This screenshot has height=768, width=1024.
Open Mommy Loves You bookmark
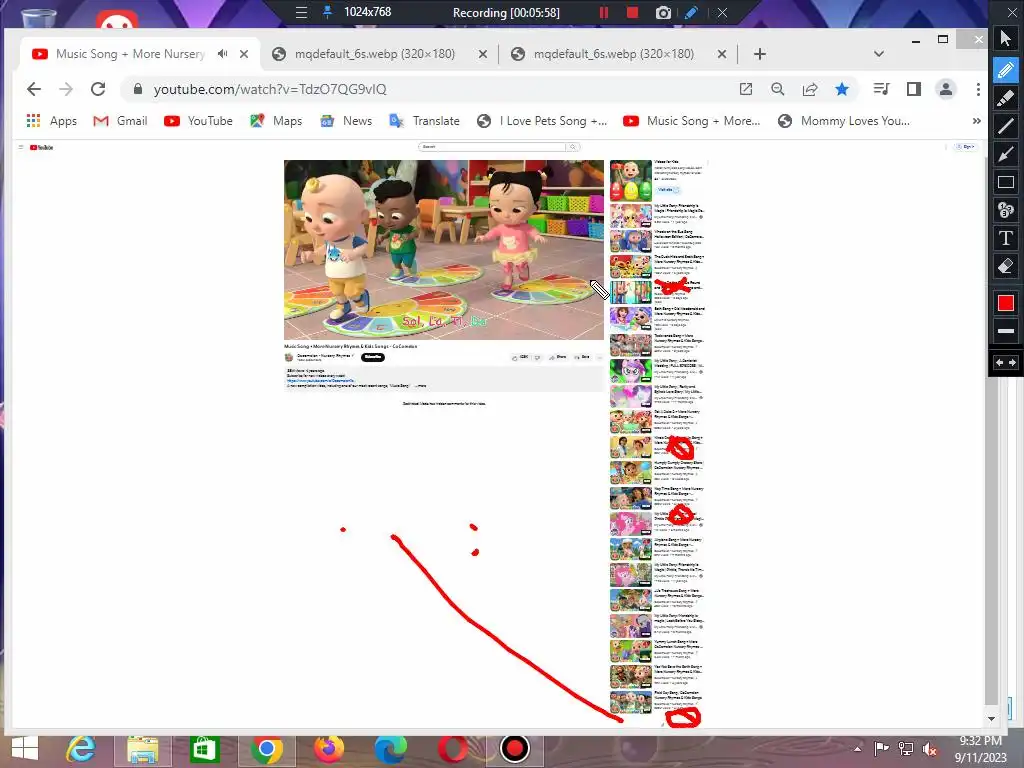tap(843, 121)
